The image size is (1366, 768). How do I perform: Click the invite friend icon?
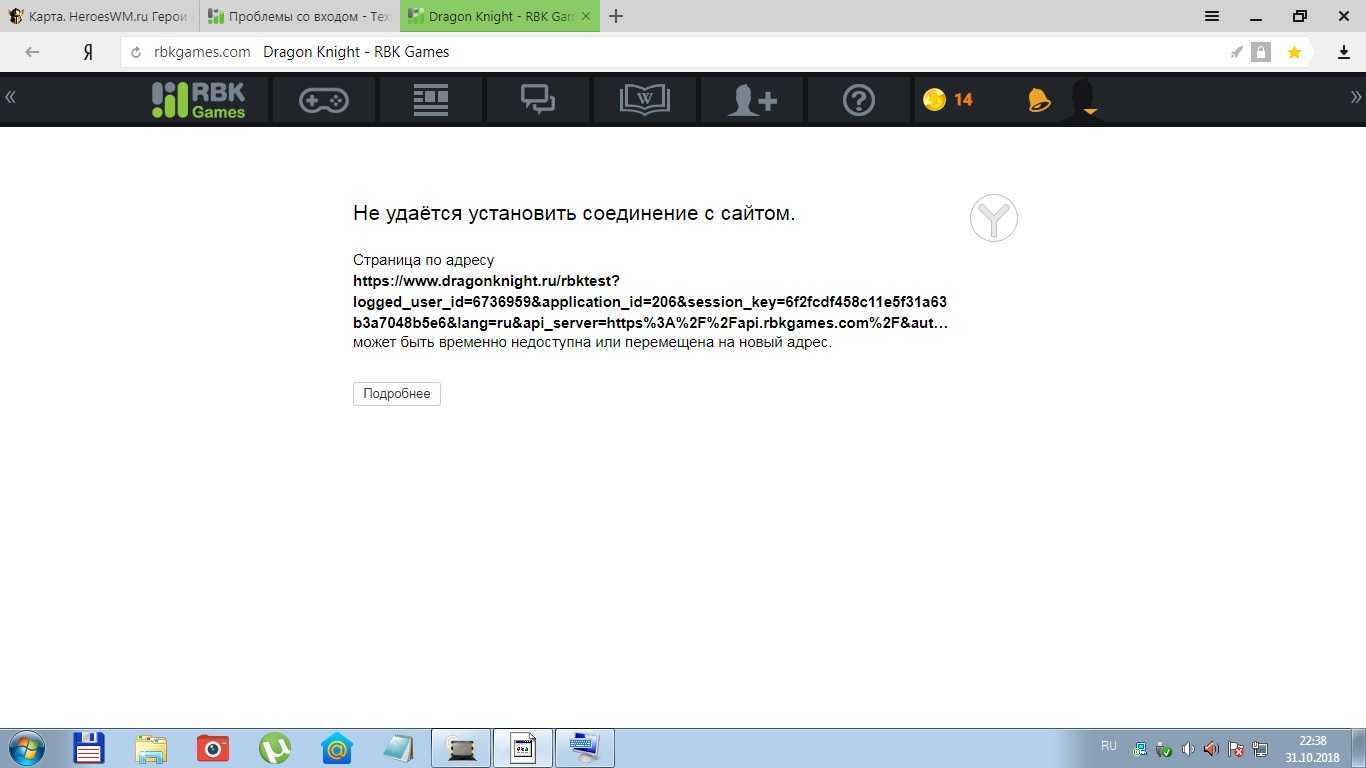(752, 99)
